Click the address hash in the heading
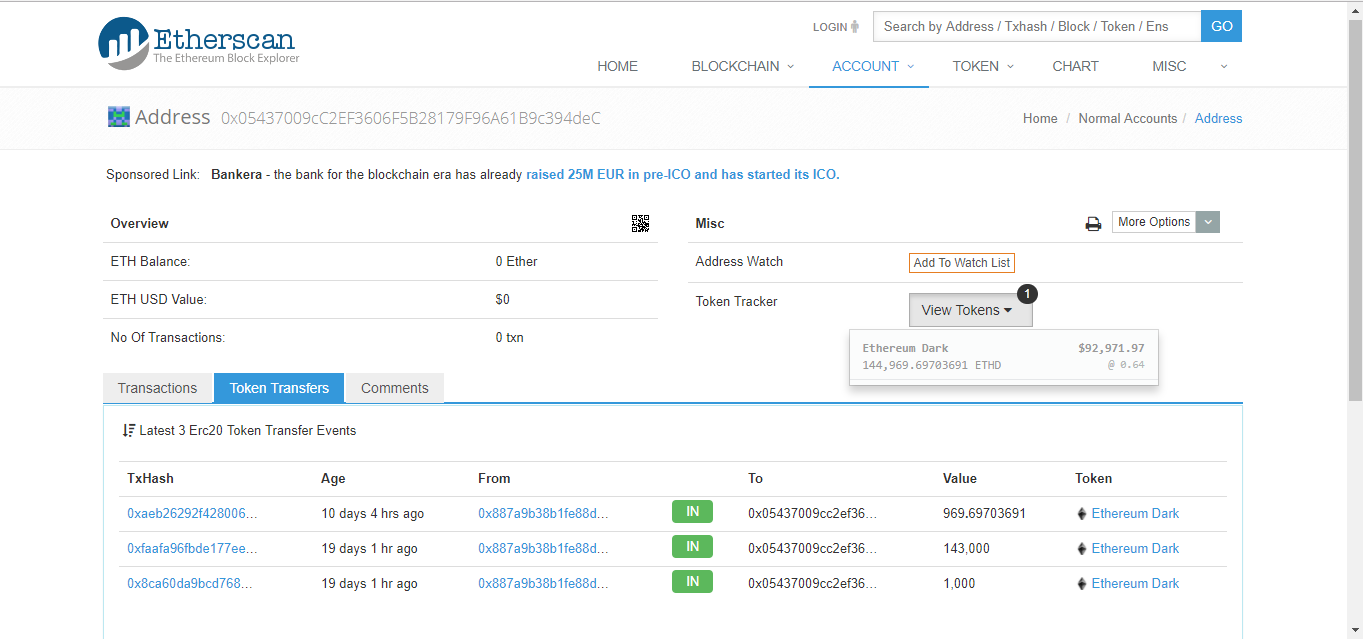Image resolution: width=1363 pixels, height=639 pixels. click(x=411, y=118)
